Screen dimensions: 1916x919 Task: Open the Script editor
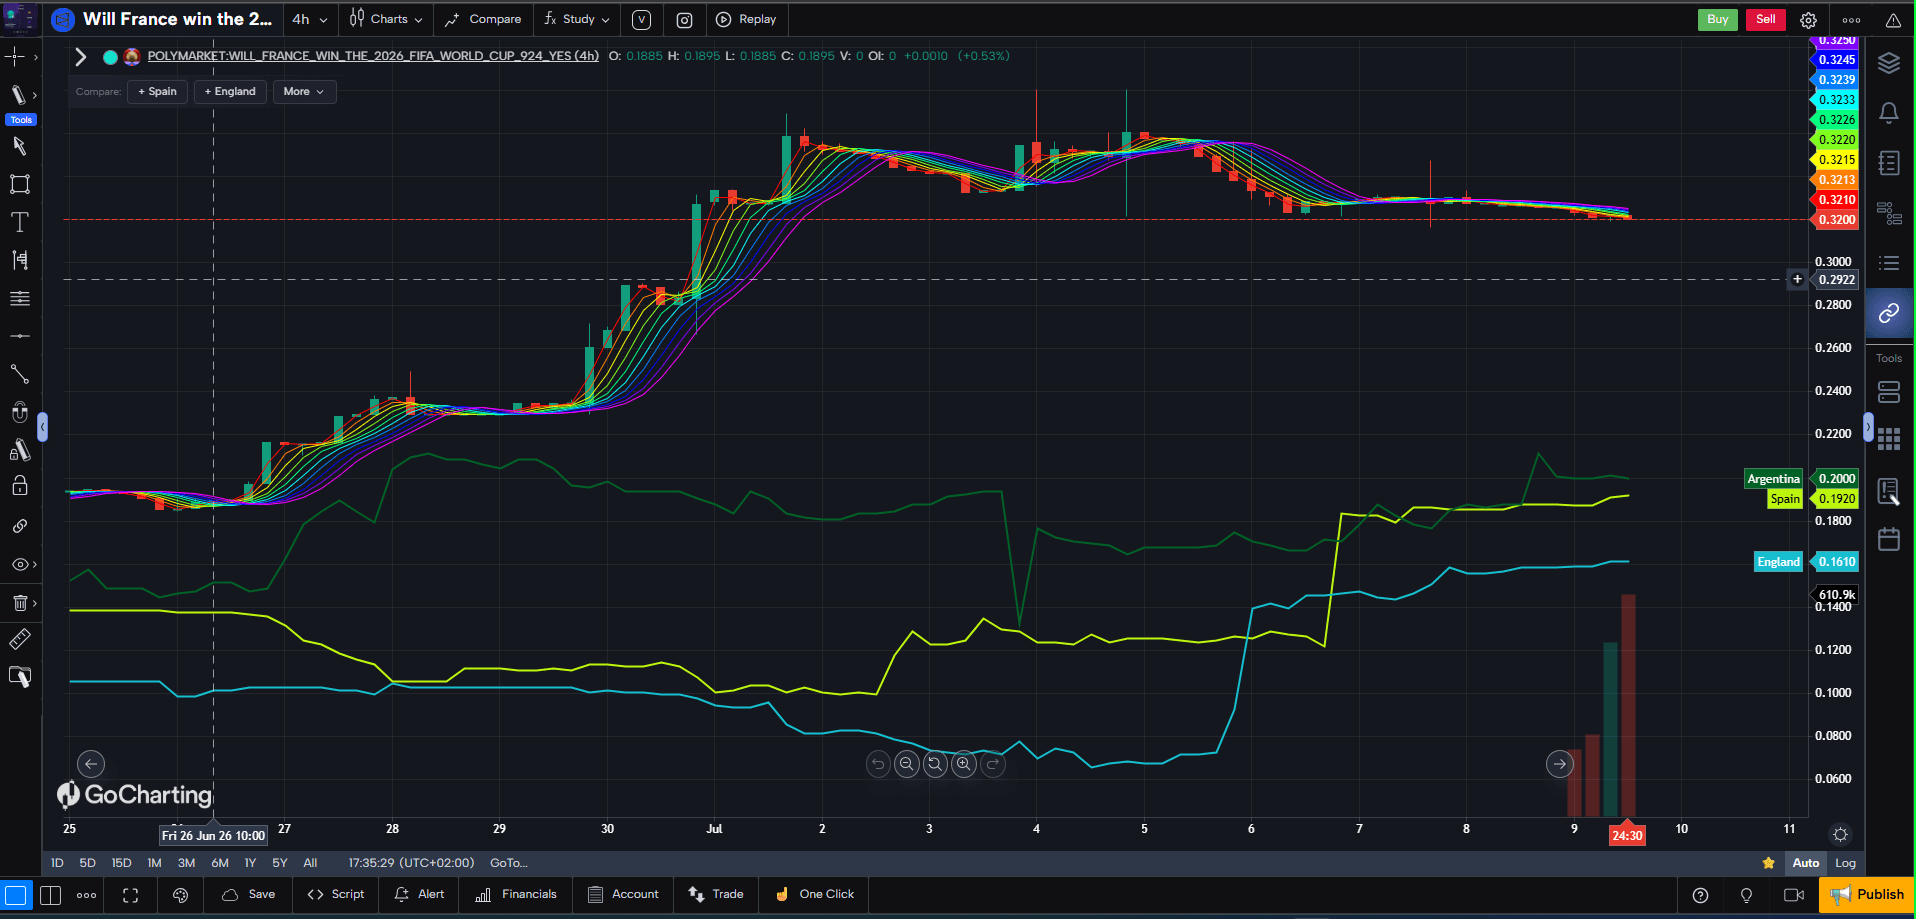tap(335, 895)
